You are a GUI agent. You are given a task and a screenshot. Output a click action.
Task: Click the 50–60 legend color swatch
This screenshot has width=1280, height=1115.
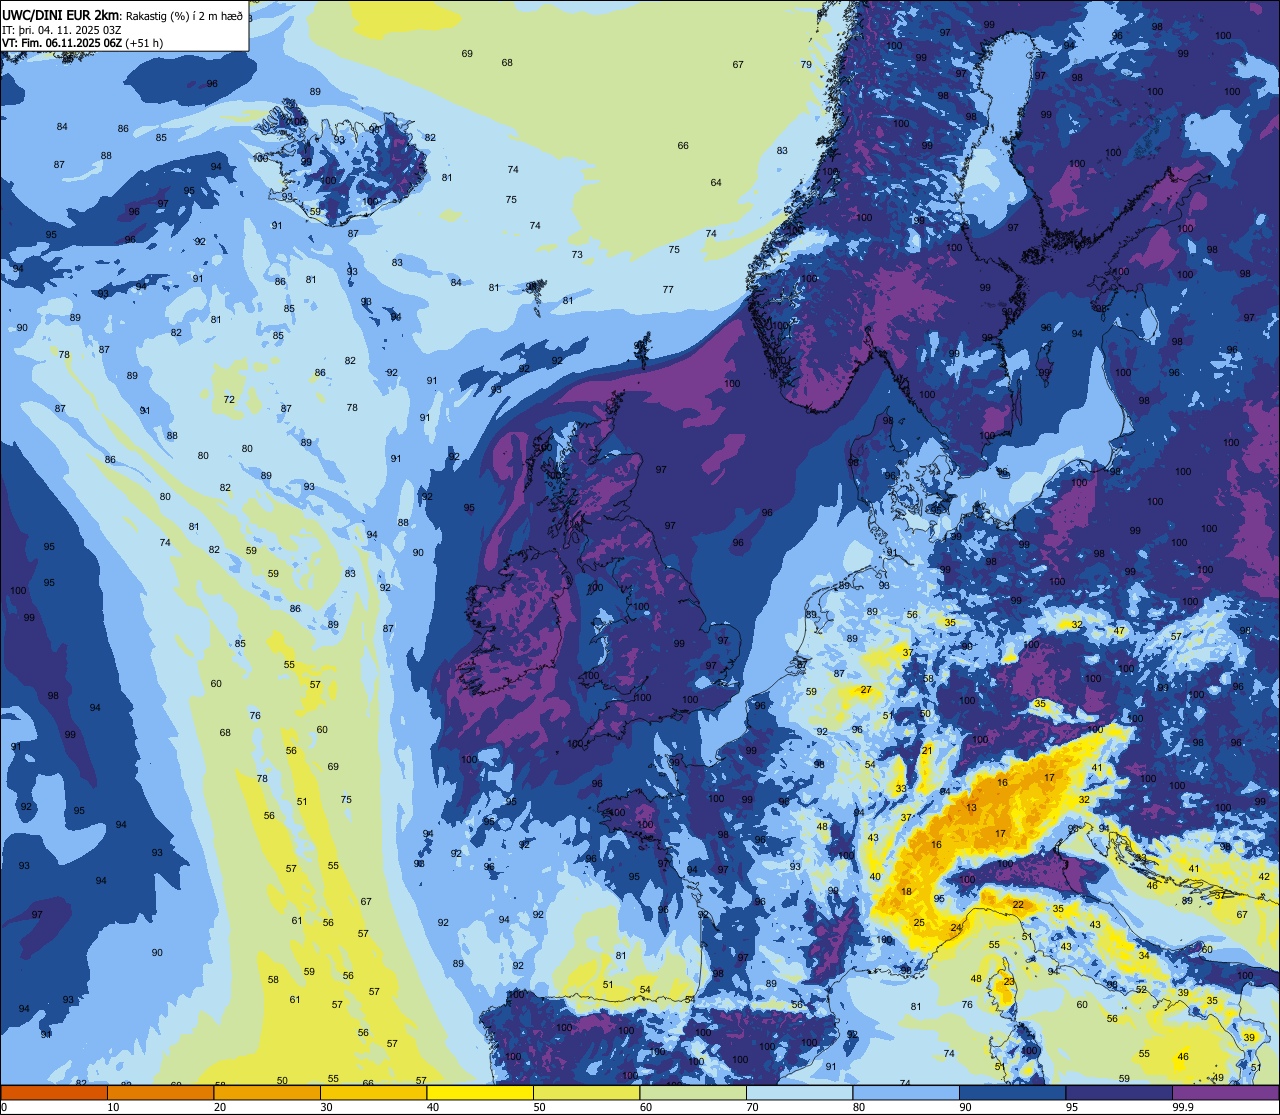point(586,1092)
